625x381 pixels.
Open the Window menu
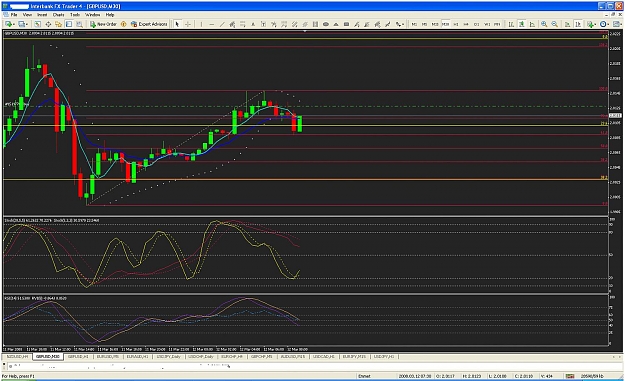tap(92, 15)
